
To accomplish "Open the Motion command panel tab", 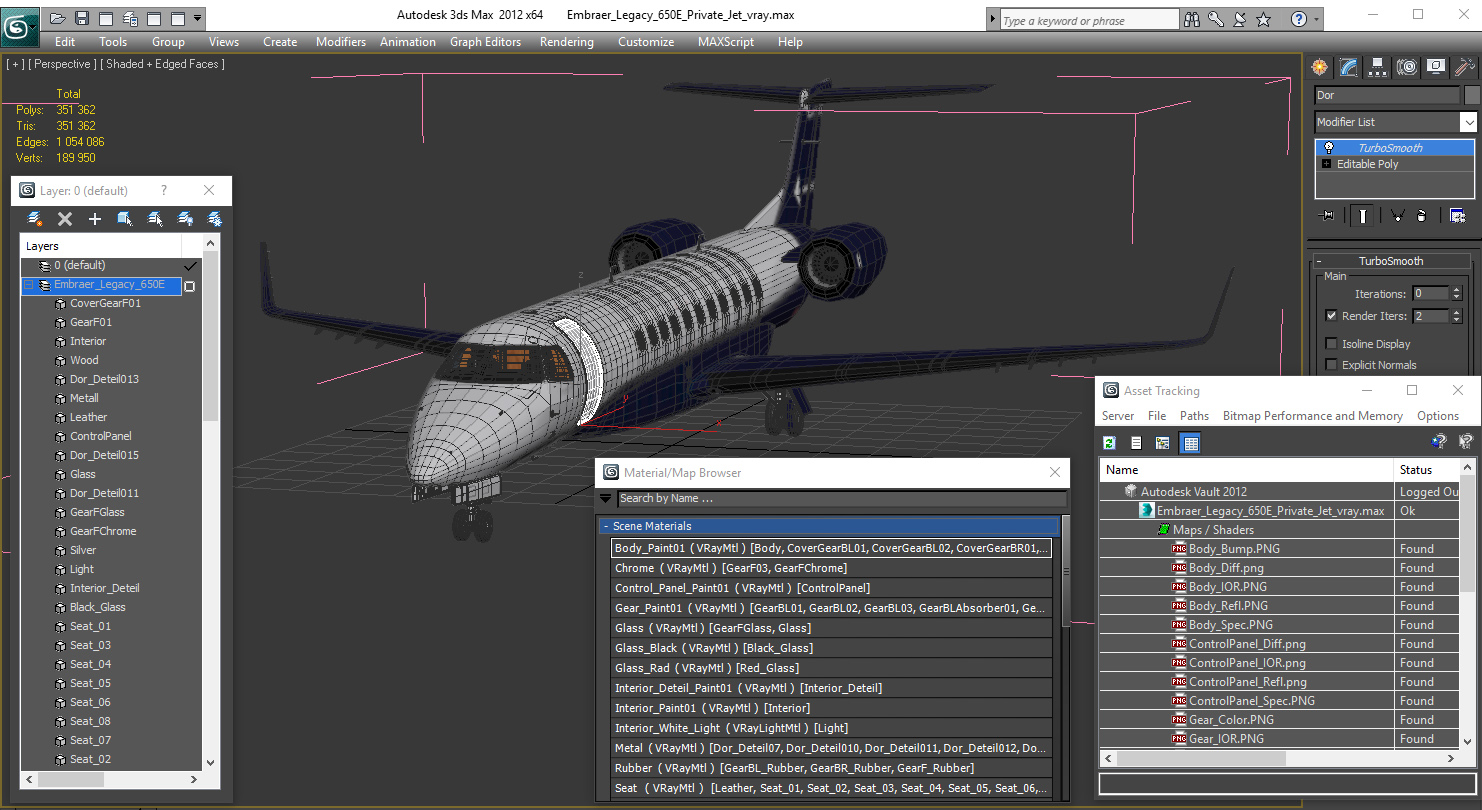I will coord(1407,67).
